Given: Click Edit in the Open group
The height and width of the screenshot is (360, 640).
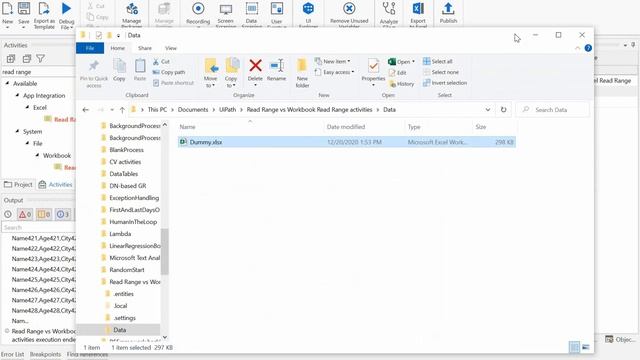Looking at the screenshot, I should click(x=398, y=73).
